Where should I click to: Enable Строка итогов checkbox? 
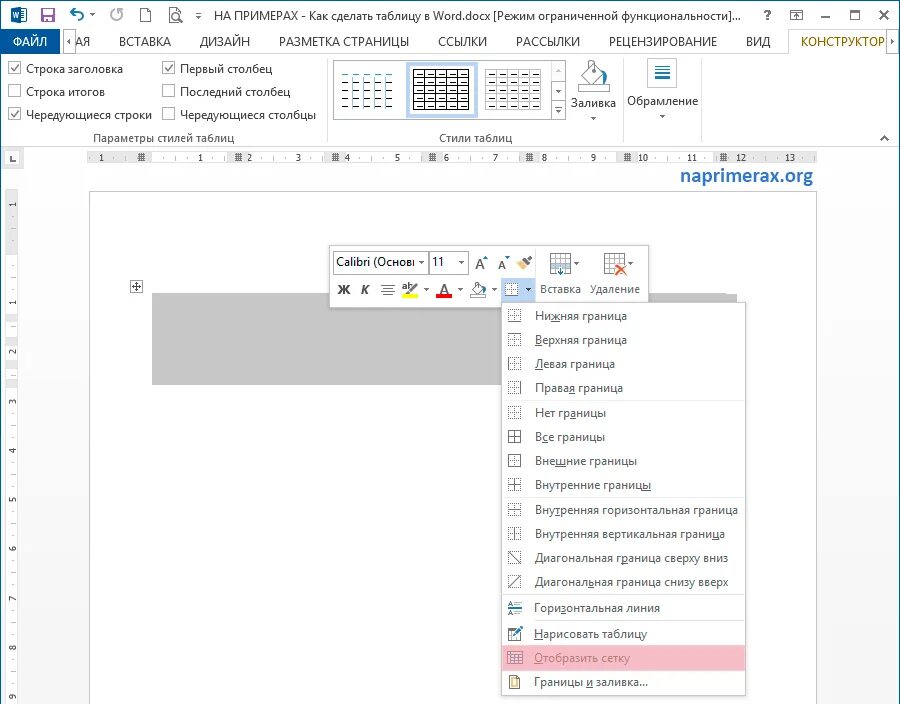(x=15, y=91)
